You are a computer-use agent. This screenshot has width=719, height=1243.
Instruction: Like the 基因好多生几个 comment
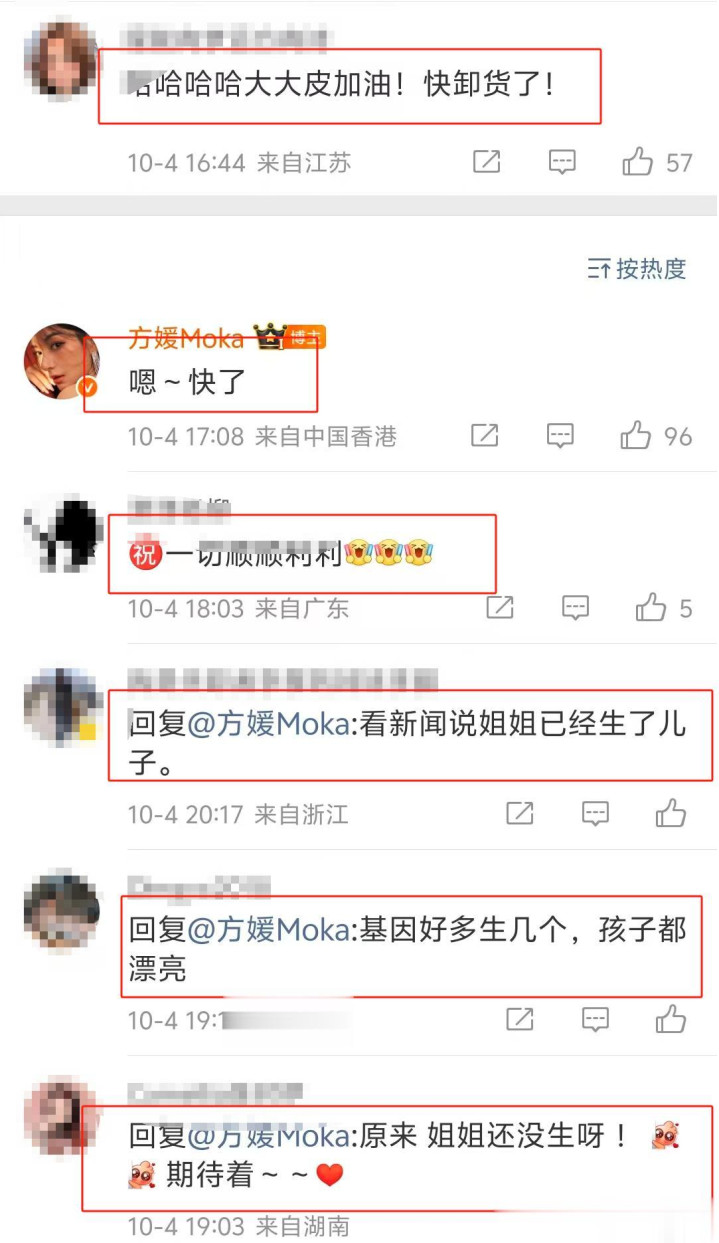point(671,1019)
